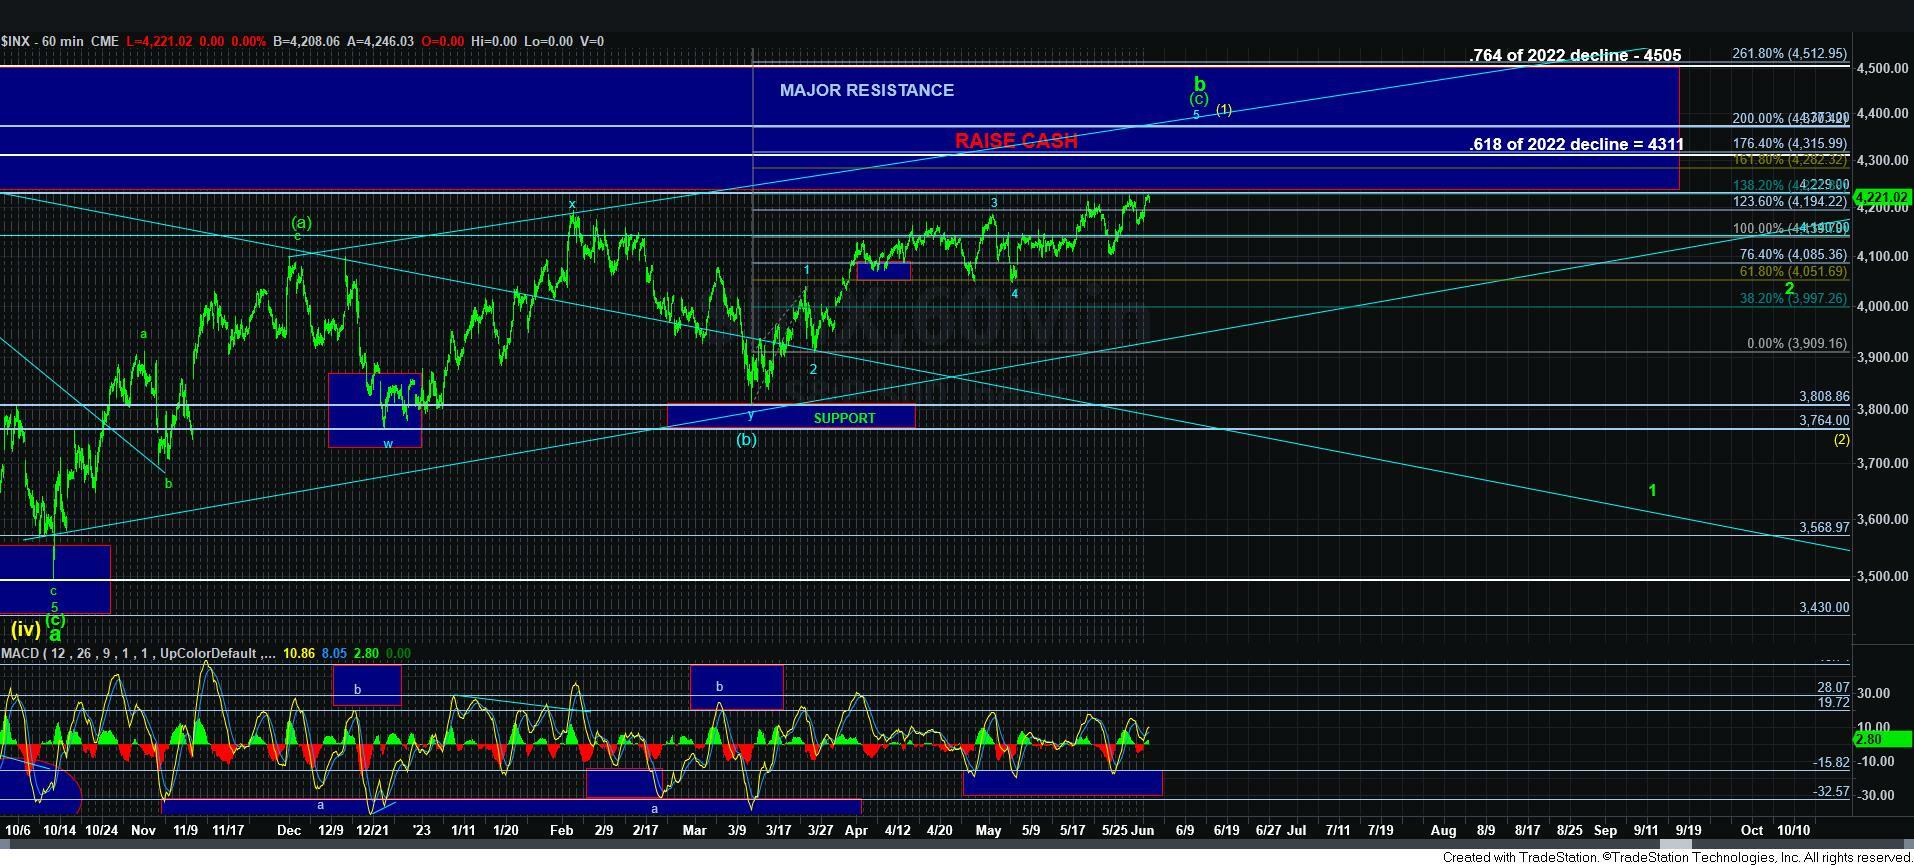Click the 3,568.97 horizontal line label
1914x865 pixels.
[x=1824, y=527]
